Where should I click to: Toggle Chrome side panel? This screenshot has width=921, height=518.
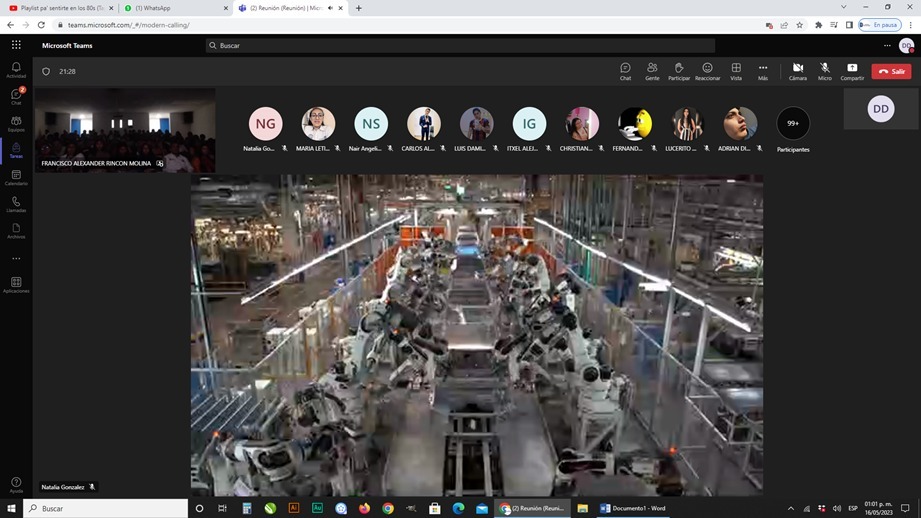pyautogui.click(x=849, y=25)
